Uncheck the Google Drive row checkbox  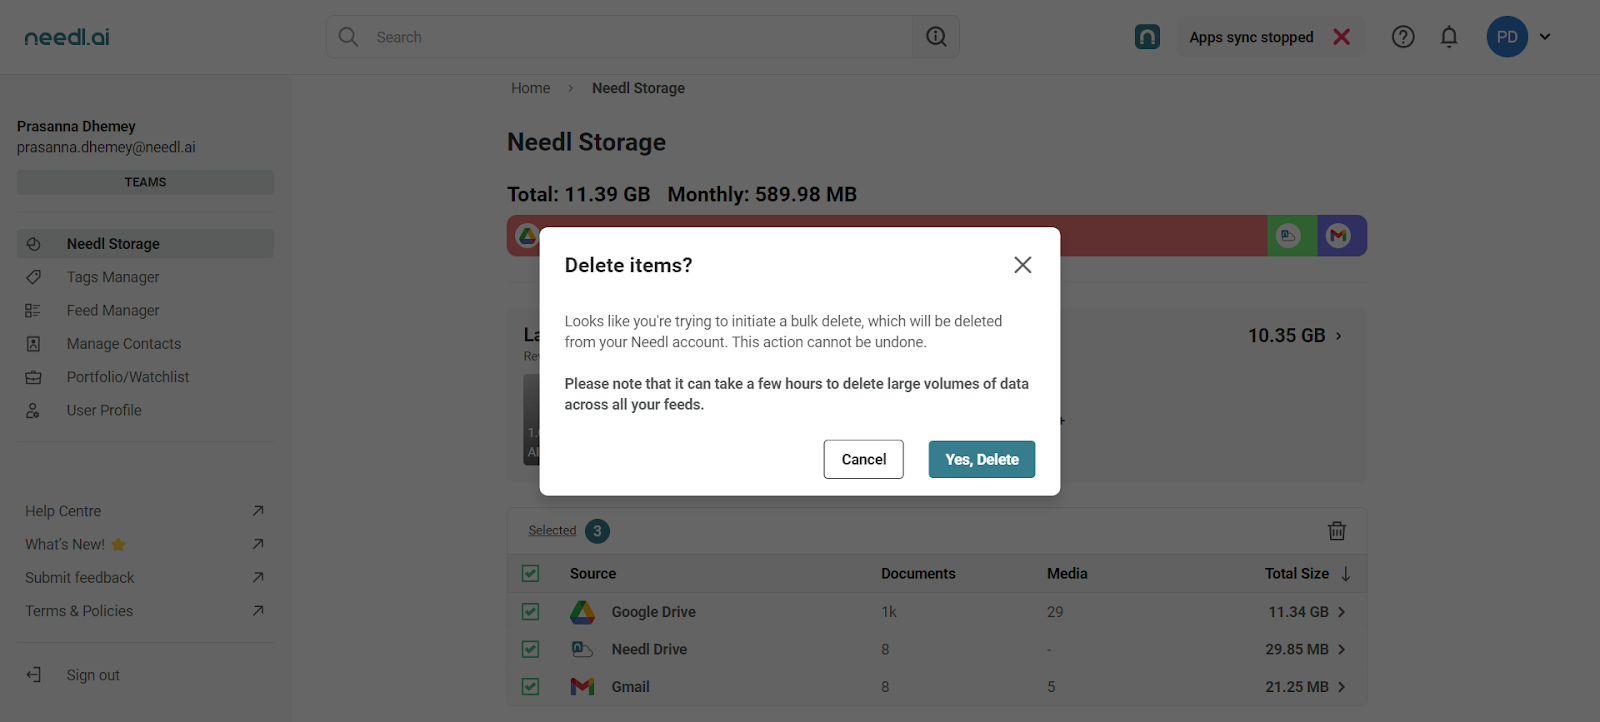pos(531,612)
